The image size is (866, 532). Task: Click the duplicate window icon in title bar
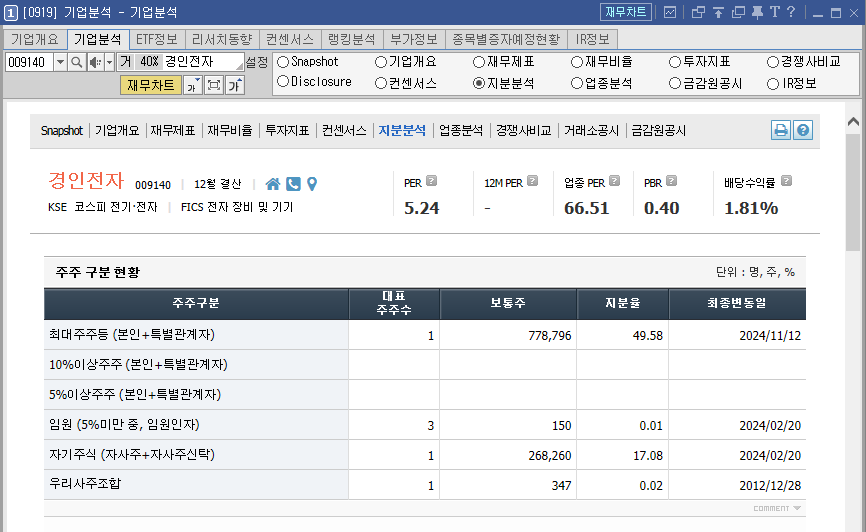click(x=738, y=12)
